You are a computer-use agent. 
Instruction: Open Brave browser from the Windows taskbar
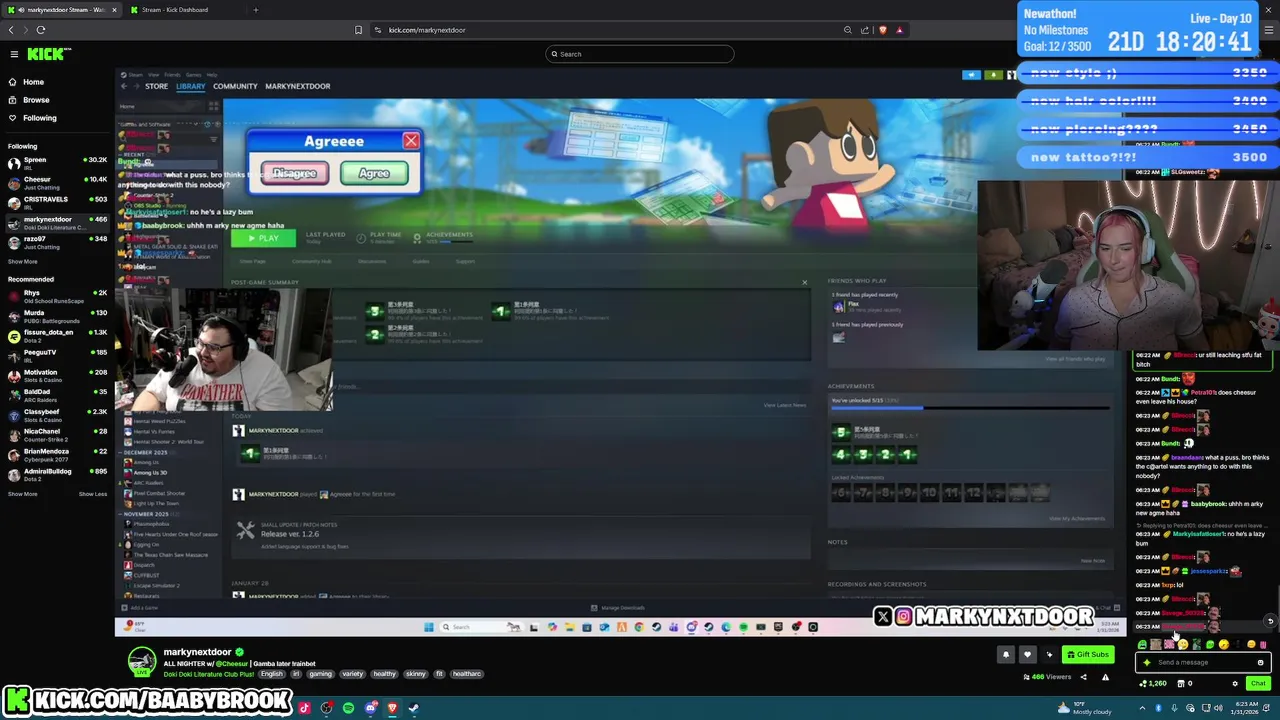pos(392,708)
